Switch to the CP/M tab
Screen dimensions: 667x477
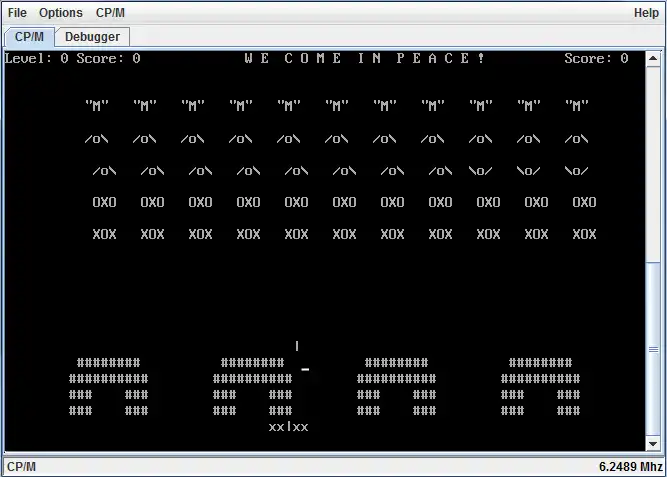[x=29, y=37]
